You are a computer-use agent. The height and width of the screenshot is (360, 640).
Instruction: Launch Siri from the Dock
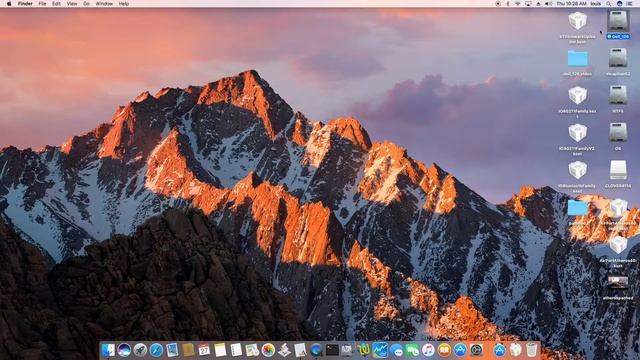click(x=124, y=350)
